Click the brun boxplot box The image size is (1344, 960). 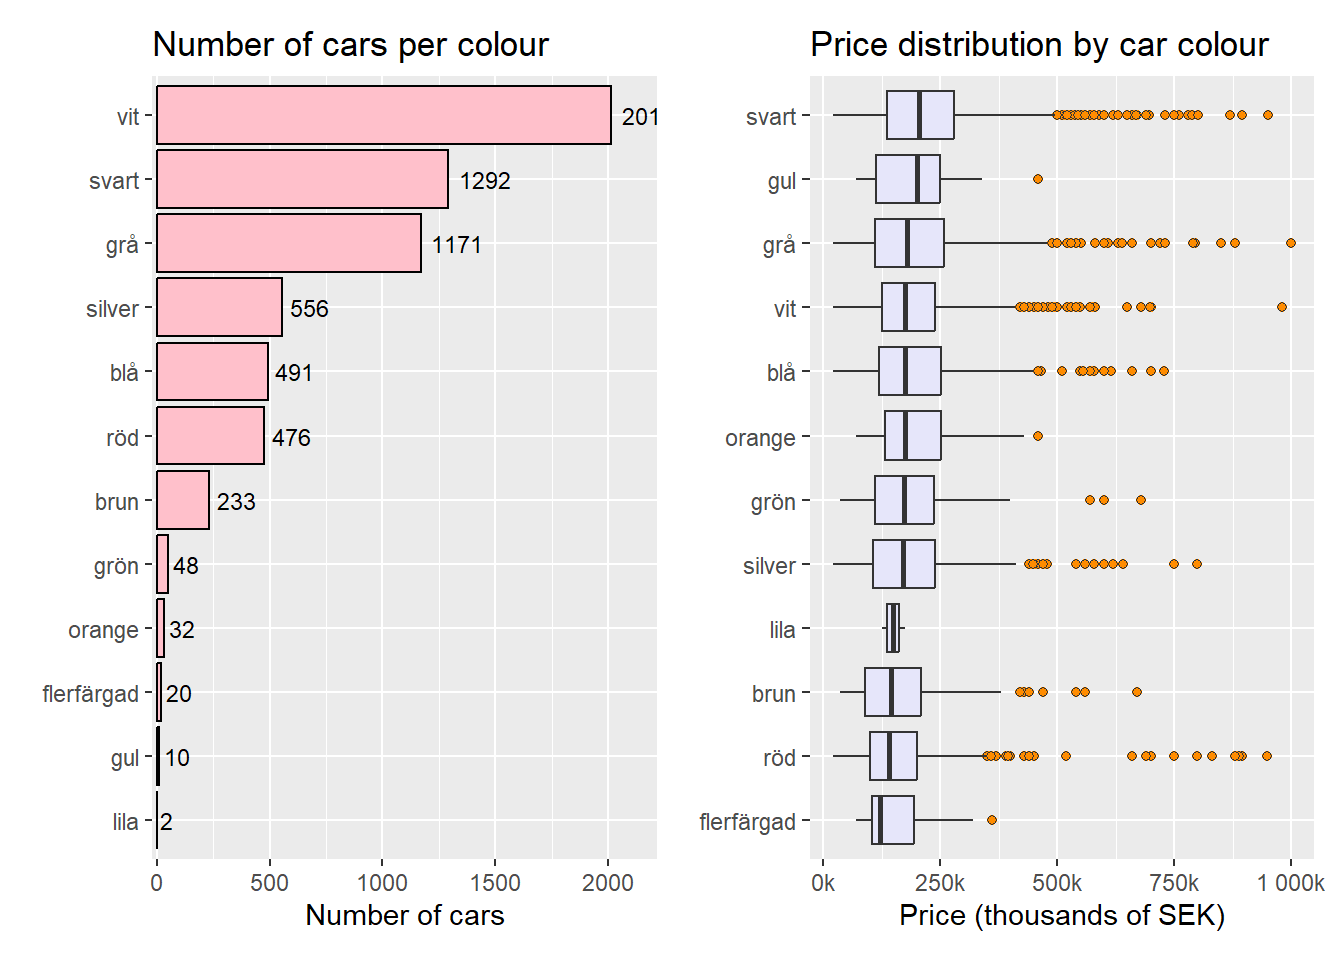point(893,692)
